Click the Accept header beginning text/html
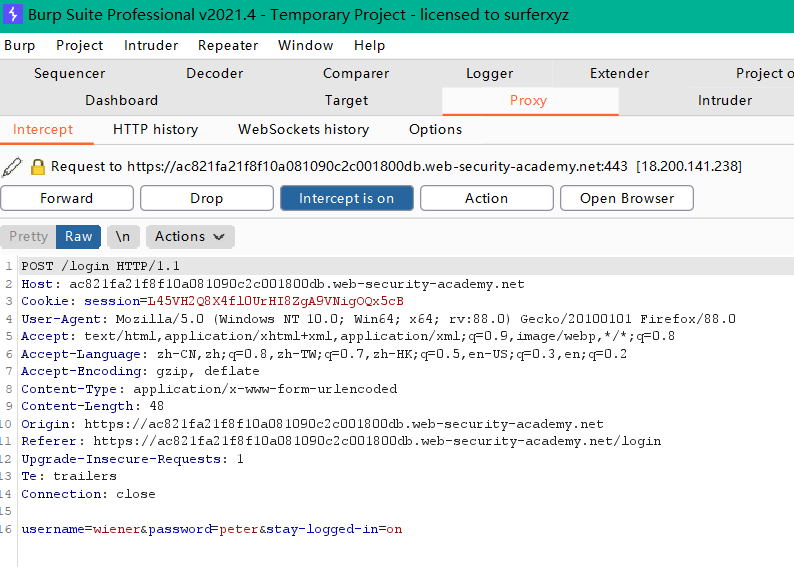794x567 pixels. (348, 336)
